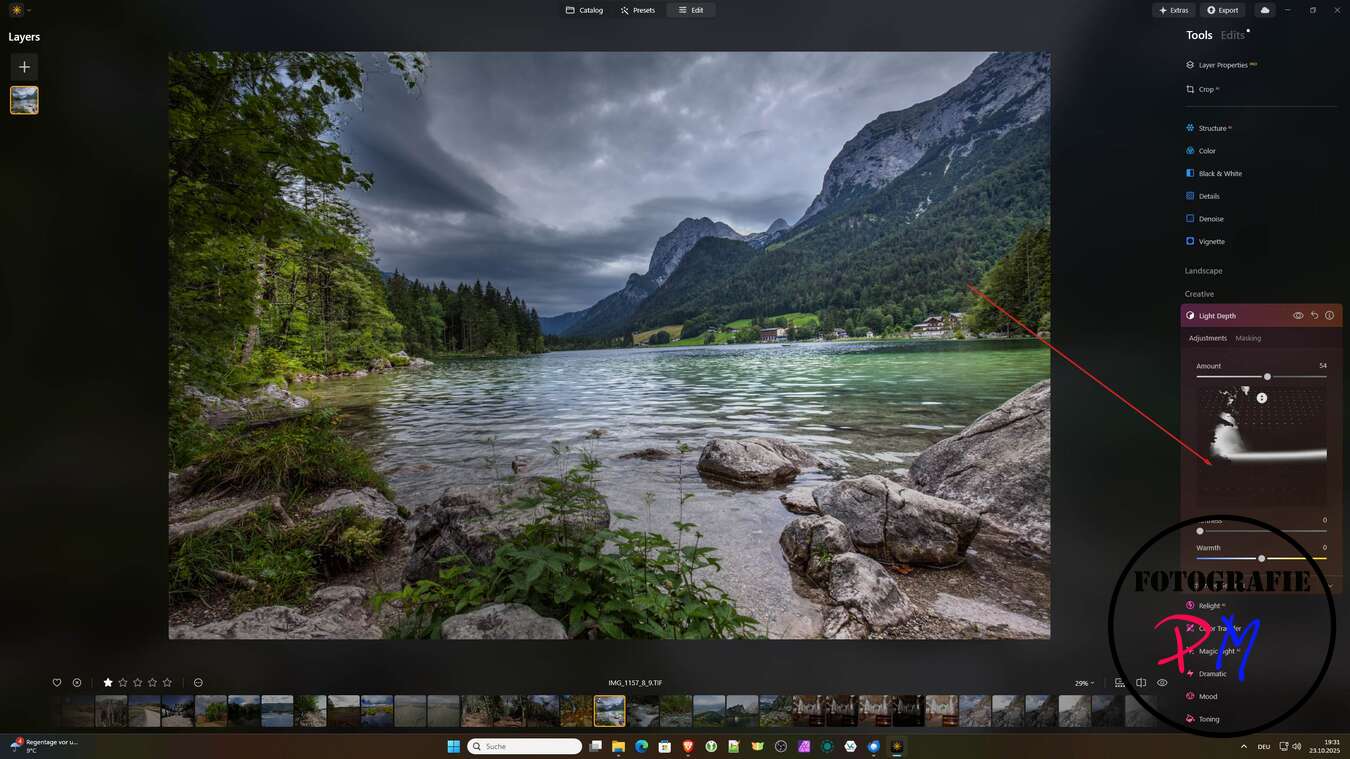Image resolution: width=1350 pixels, height=759 pixels.
Task: Select the Black & White tool
Action: coord(1219,174)
